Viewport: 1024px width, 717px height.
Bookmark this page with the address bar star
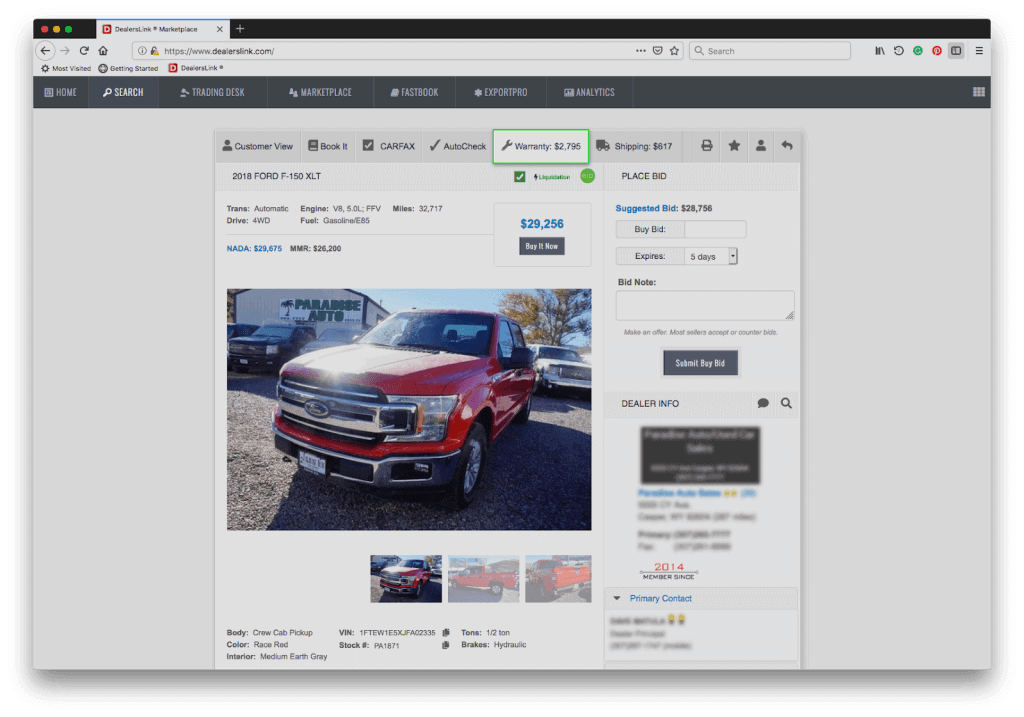click(675, 50)
